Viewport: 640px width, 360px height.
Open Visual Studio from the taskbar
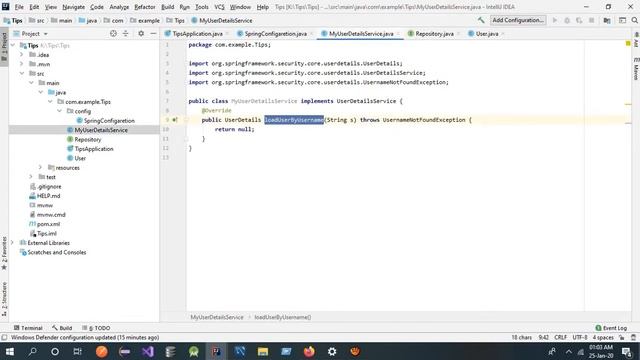[x=148, y=351]
